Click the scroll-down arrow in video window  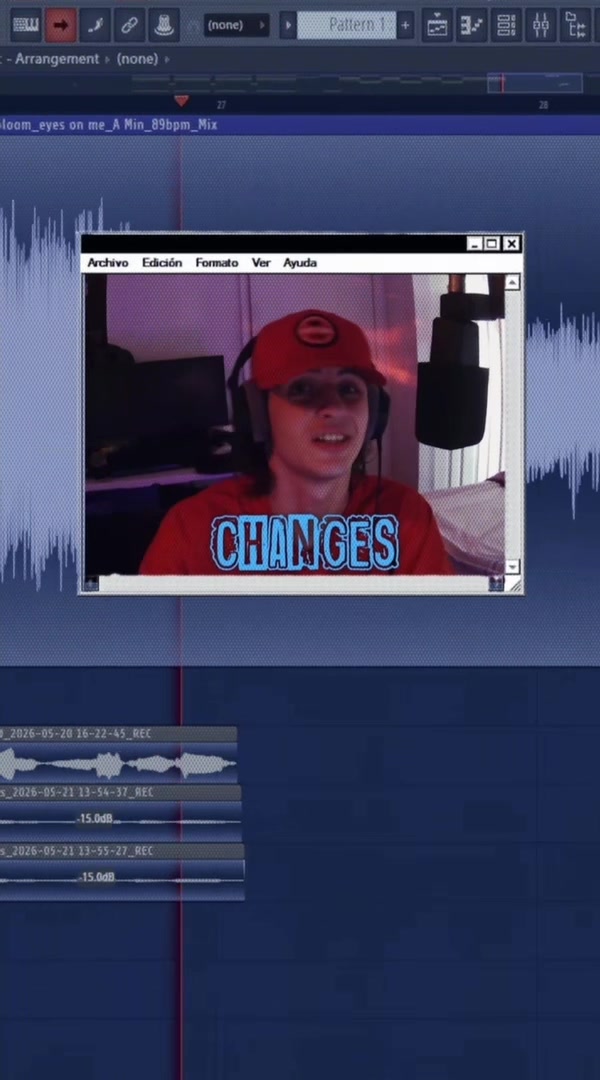pos(513,567)
